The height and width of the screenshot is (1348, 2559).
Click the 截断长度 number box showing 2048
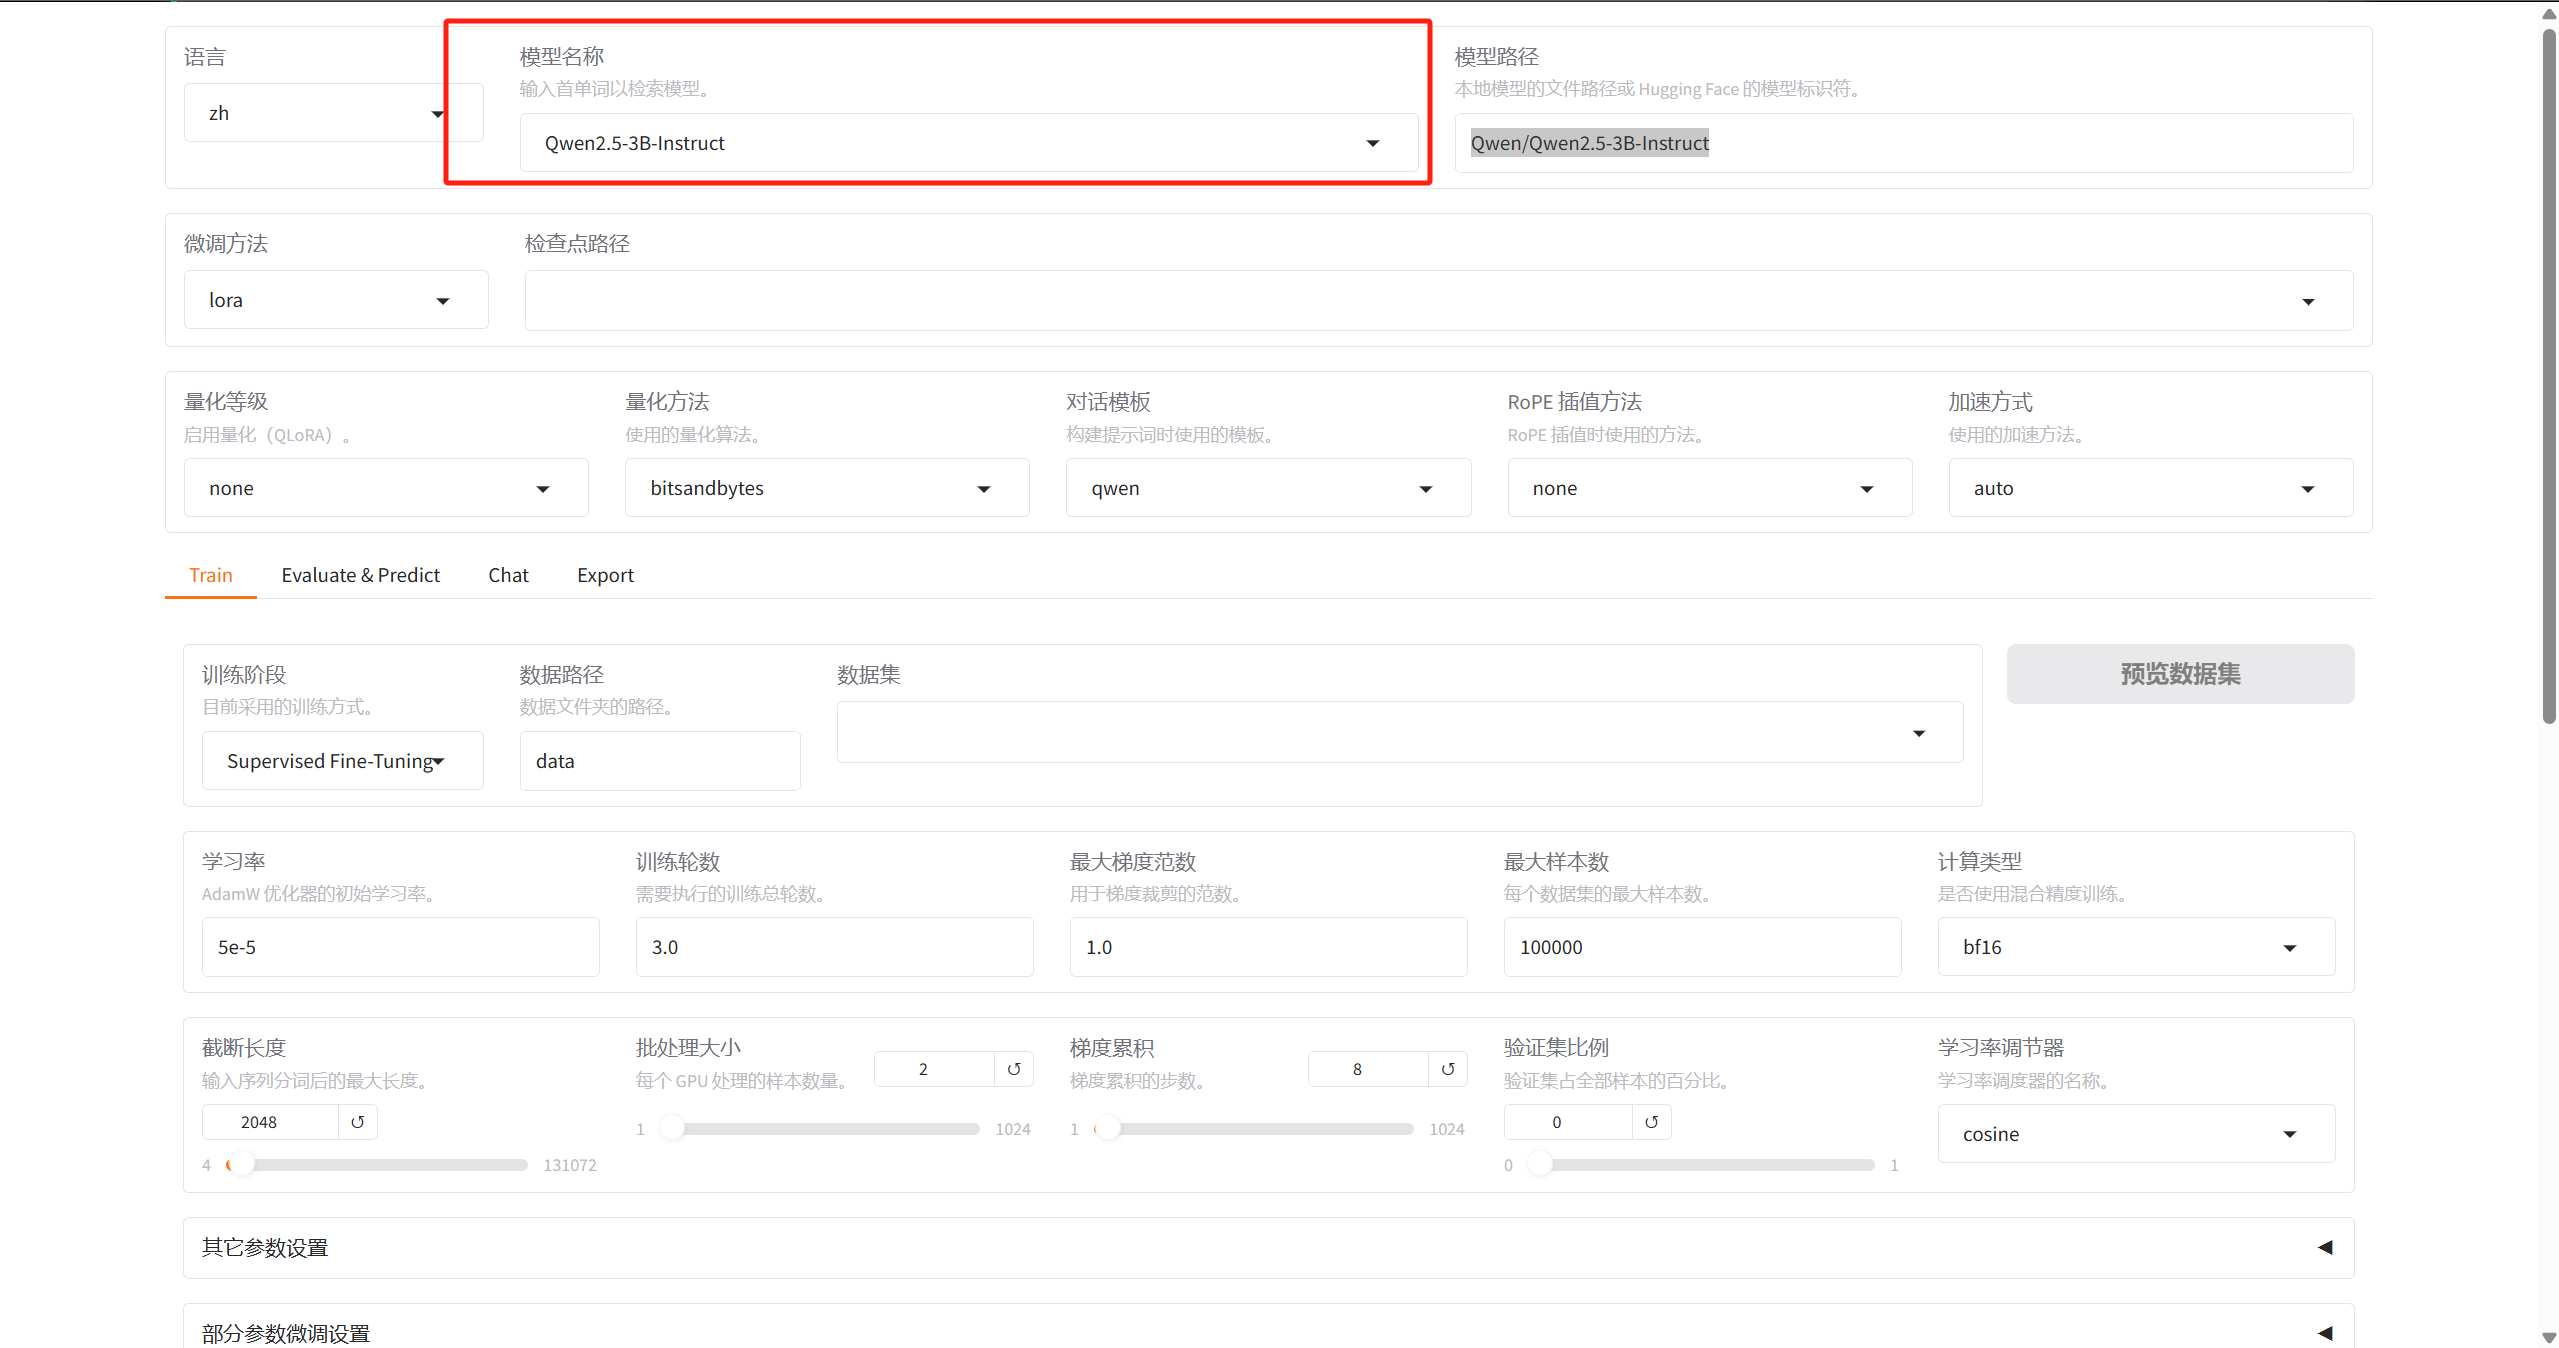click(271, 1122)
